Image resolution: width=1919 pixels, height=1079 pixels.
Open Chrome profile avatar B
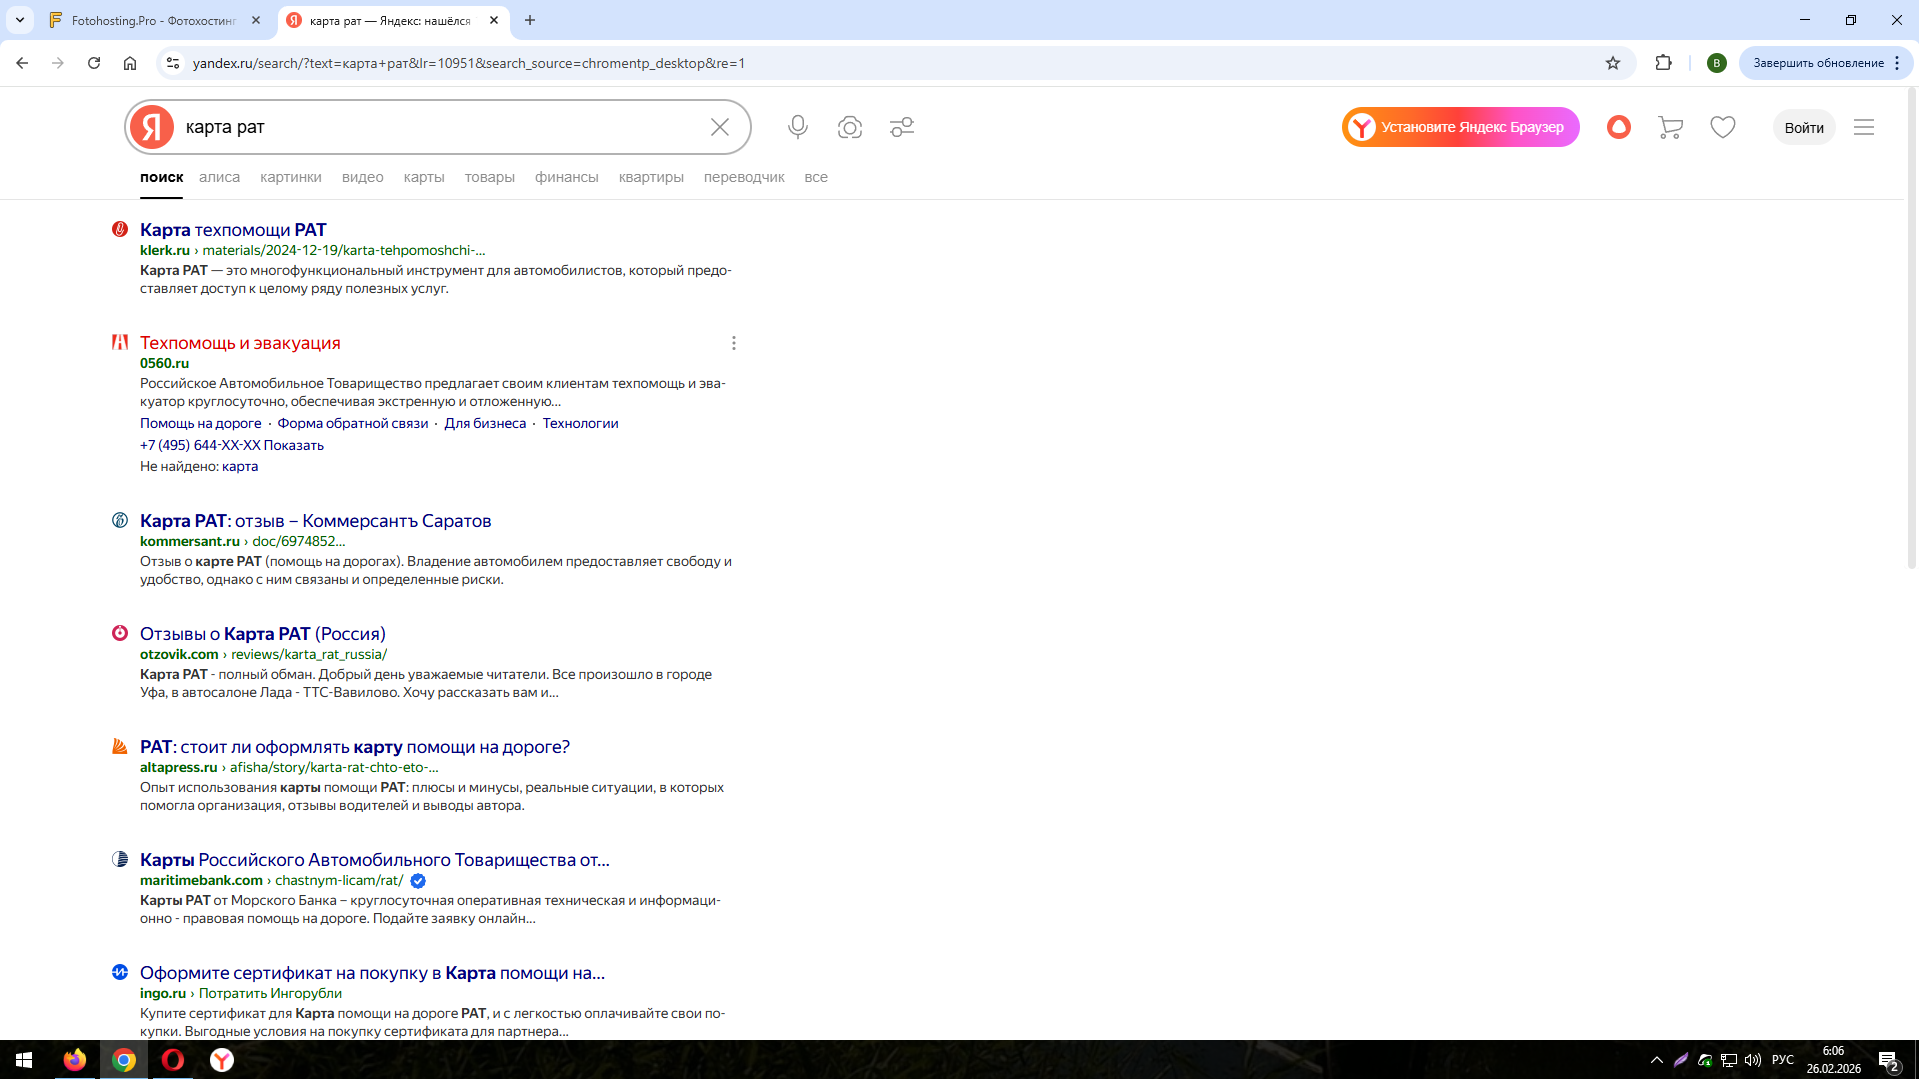(x=1717, y=63)
